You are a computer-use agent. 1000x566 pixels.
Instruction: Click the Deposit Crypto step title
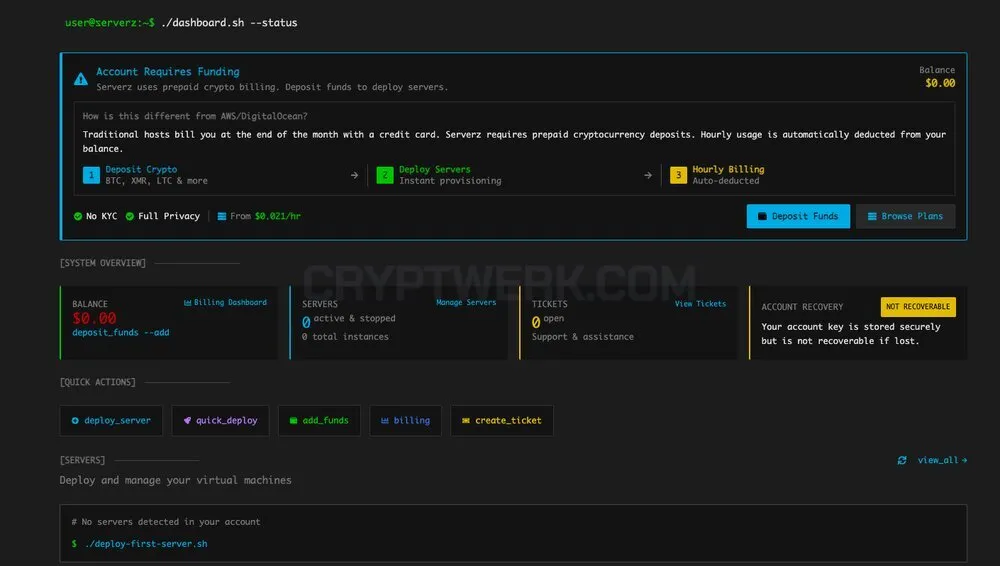pyautogui.click(x=141, y=169)
